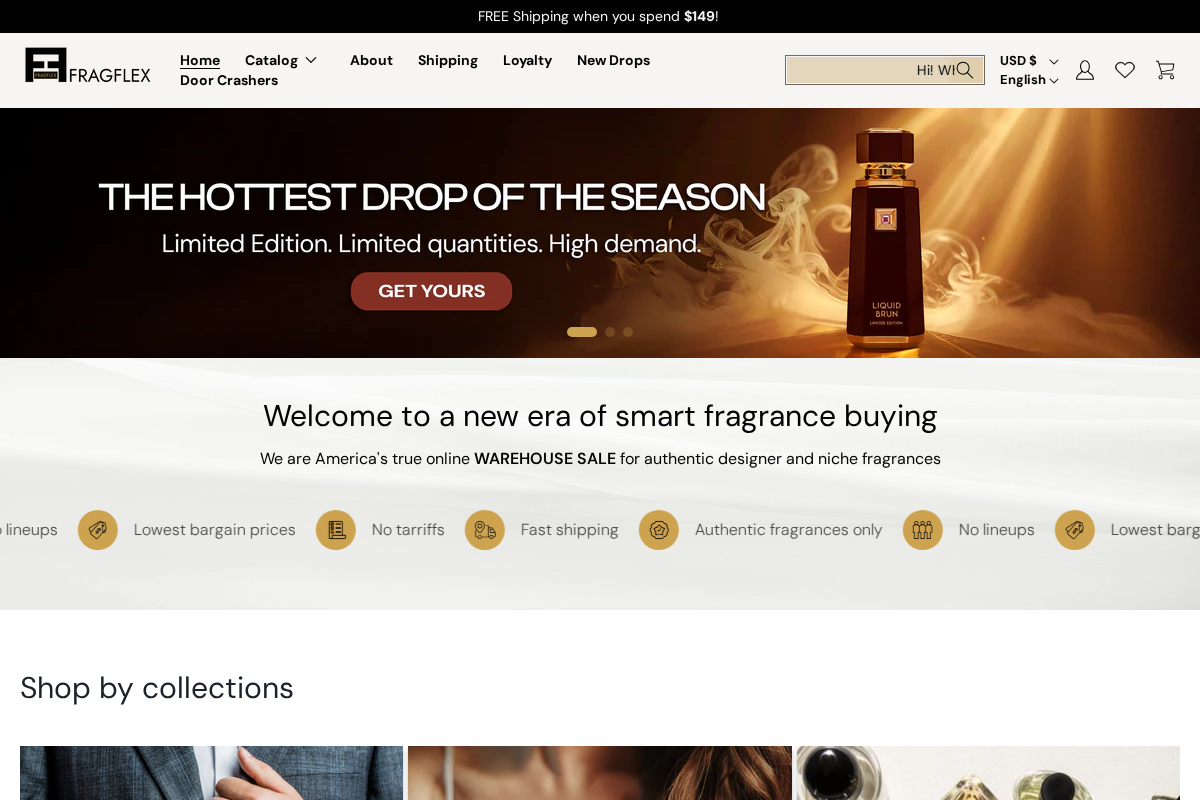Open the suit collection thumbnail
Image resolution: width=1200 pixels, height=800 pixels.
tap(211, 773)
